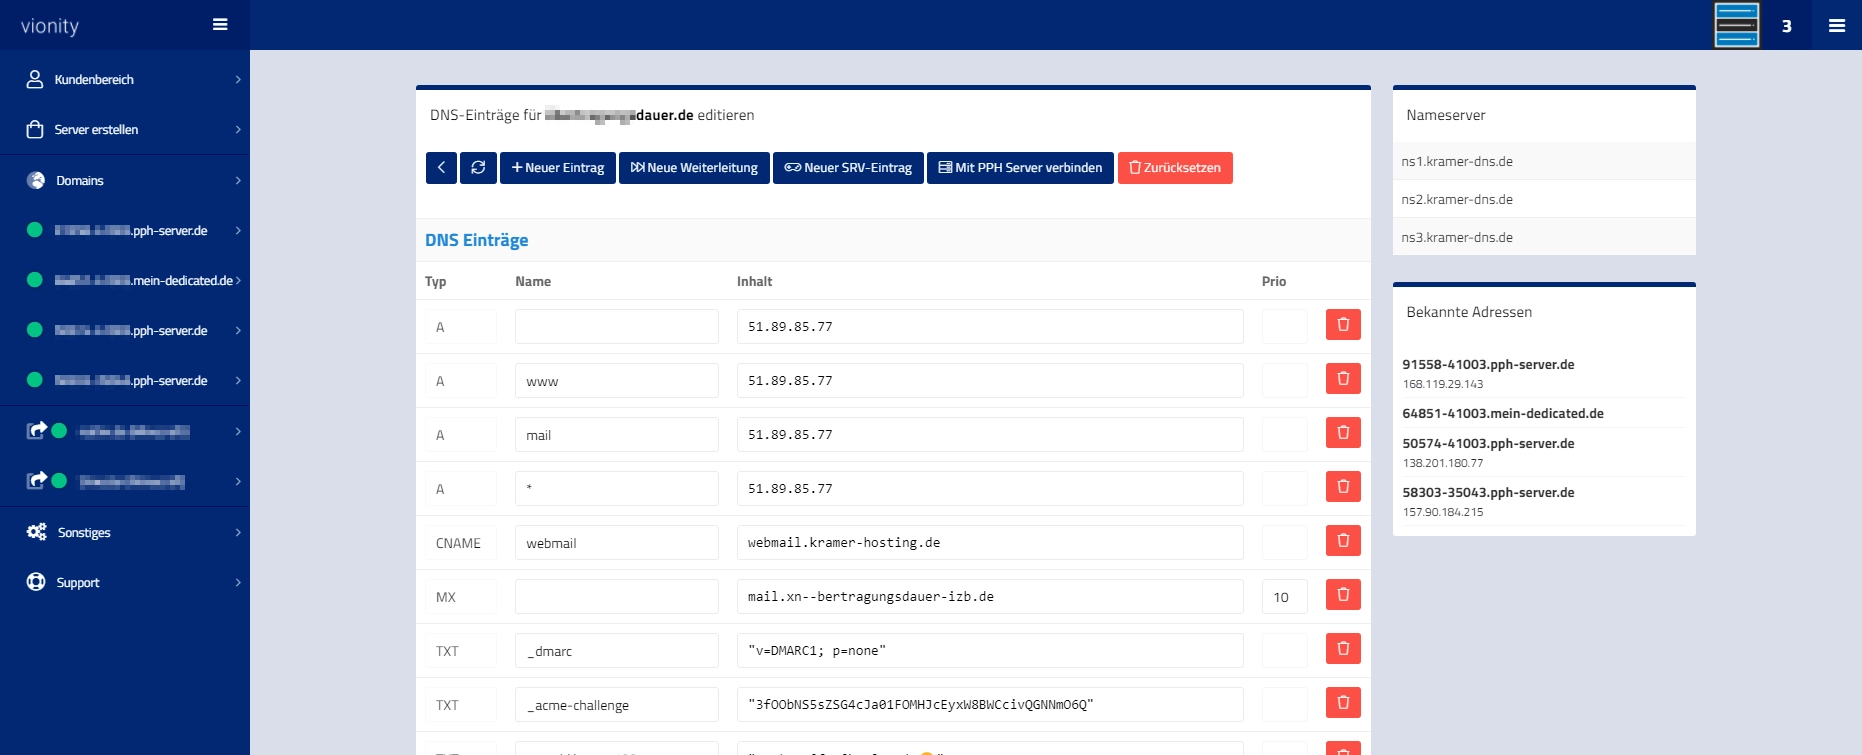Expand the first pph-server.de chevron
Image resolution: width=1862 pixels, height=755 pixels.
238,230
